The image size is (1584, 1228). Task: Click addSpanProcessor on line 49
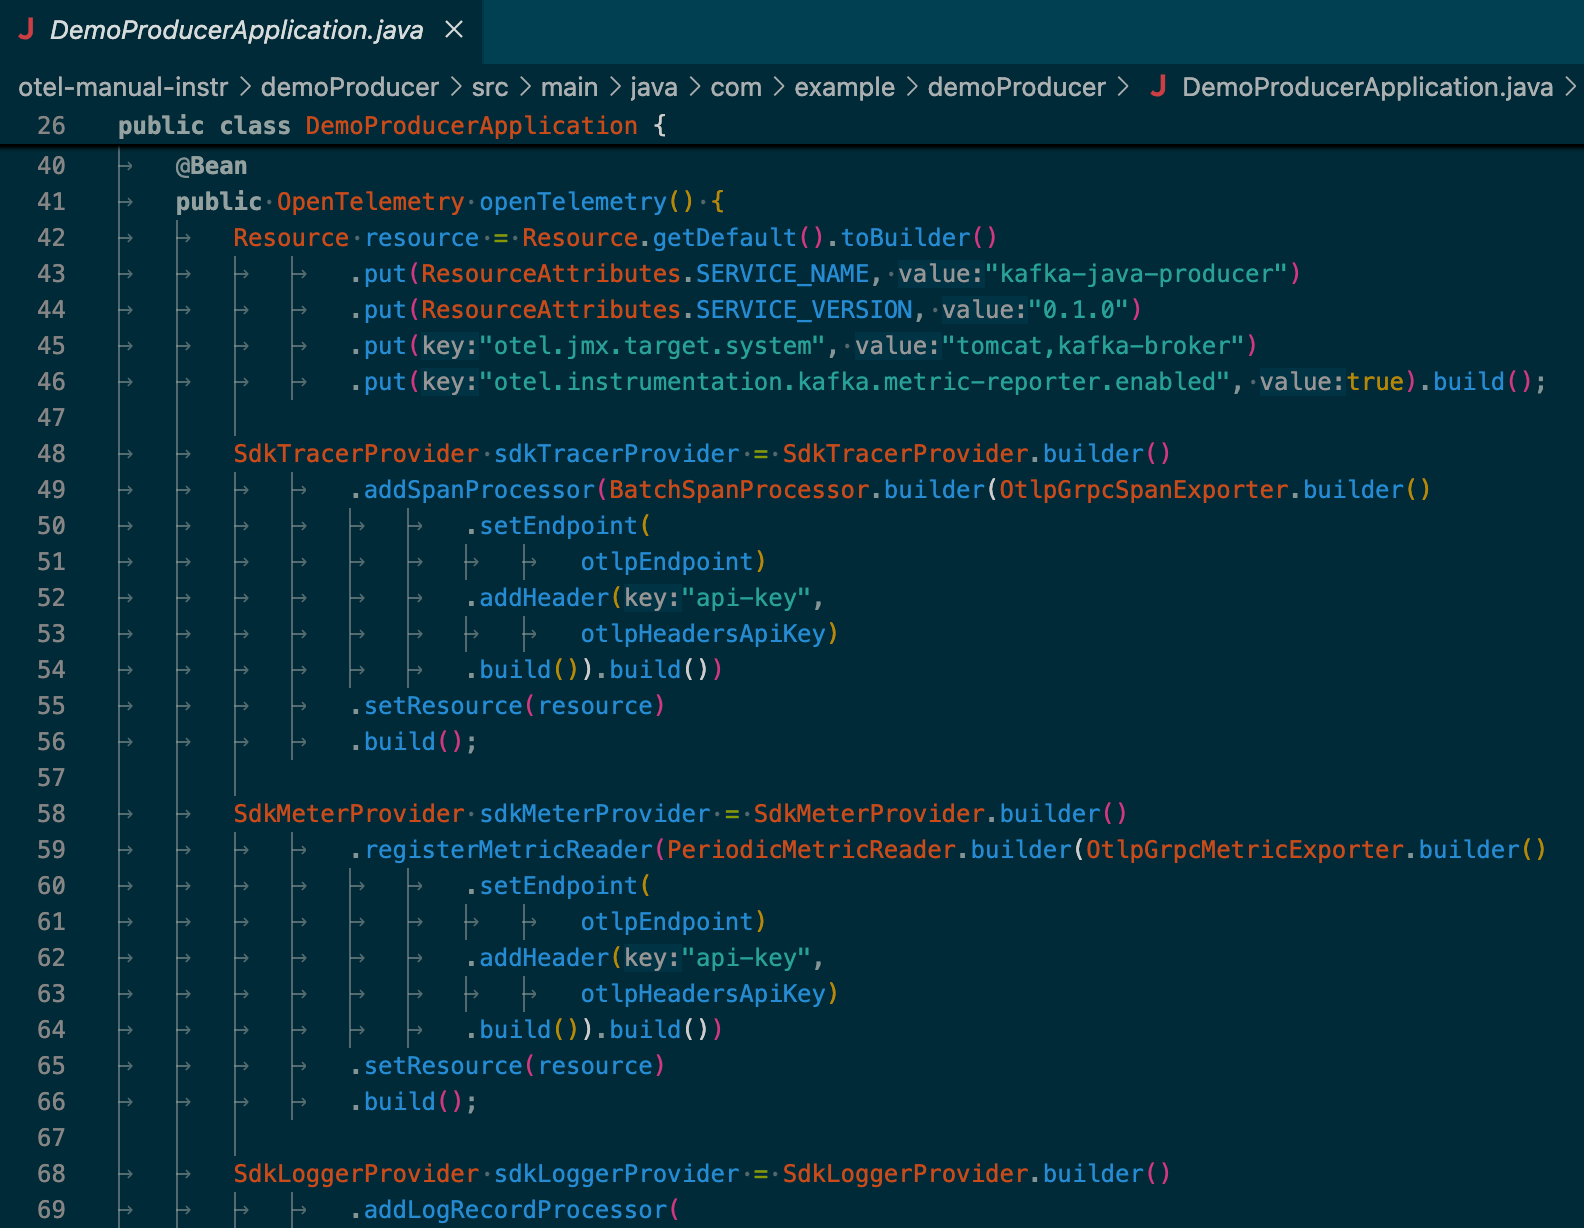(479, 490)
